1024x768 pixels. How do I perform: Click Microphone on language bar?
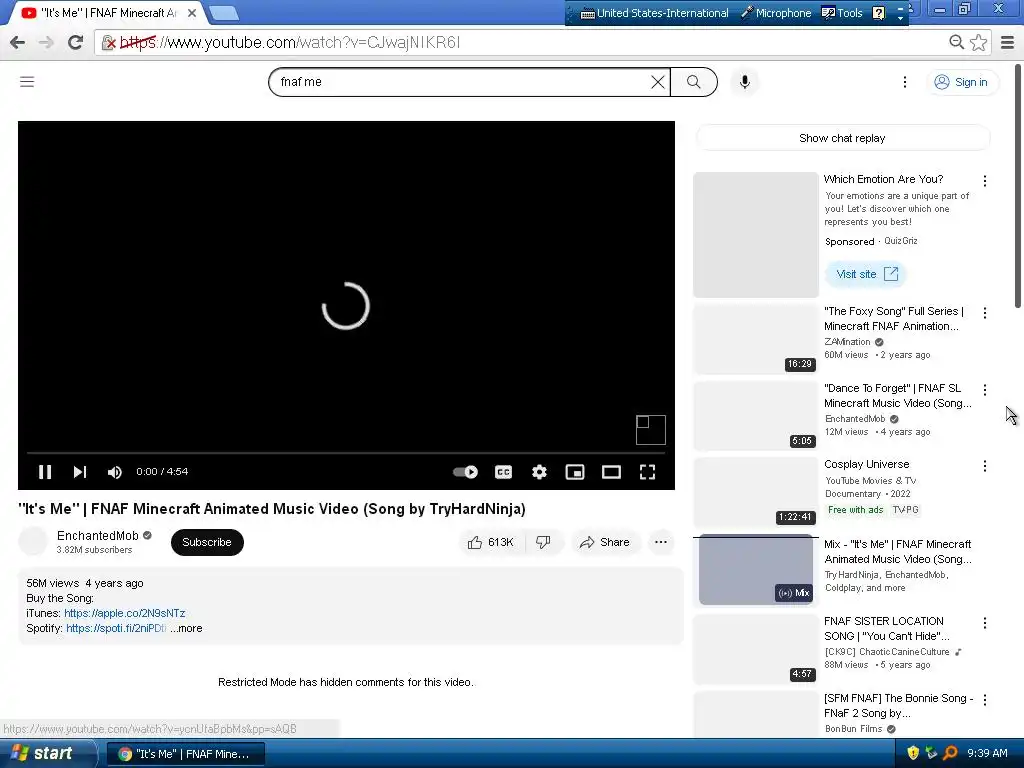[x=776, y=12]
